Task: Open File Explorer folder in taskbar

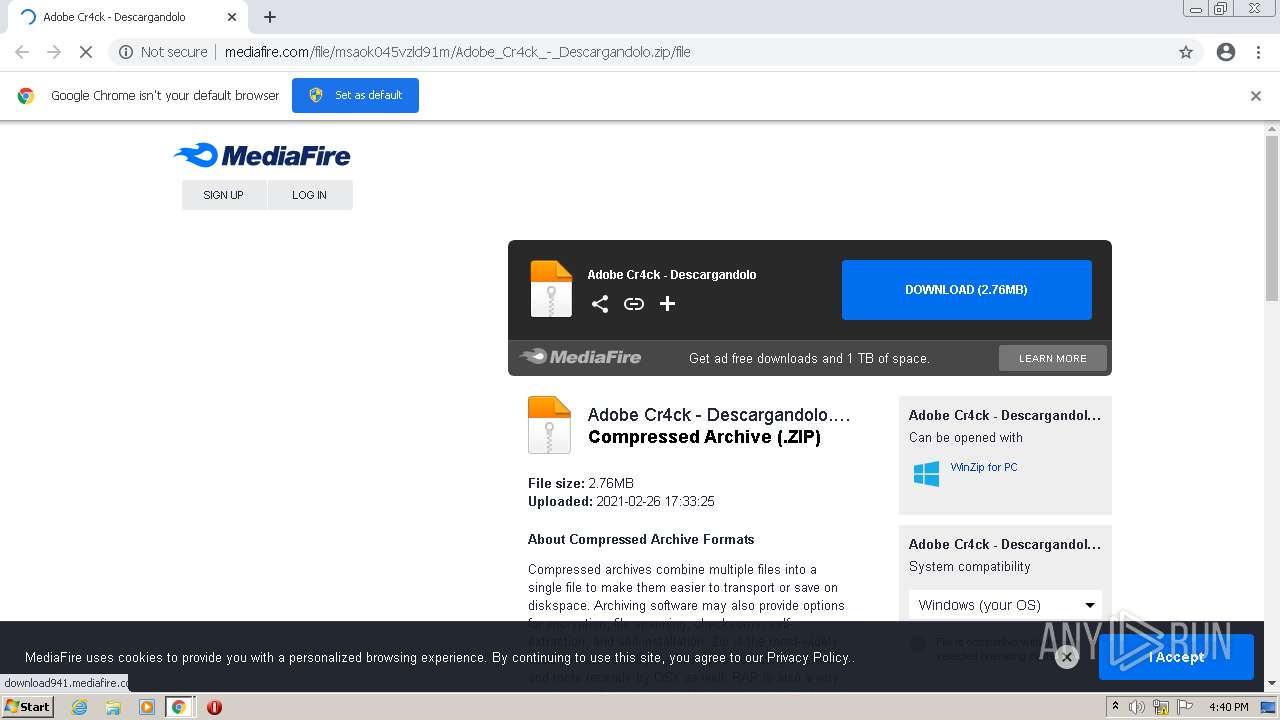Action: point(113,707)
